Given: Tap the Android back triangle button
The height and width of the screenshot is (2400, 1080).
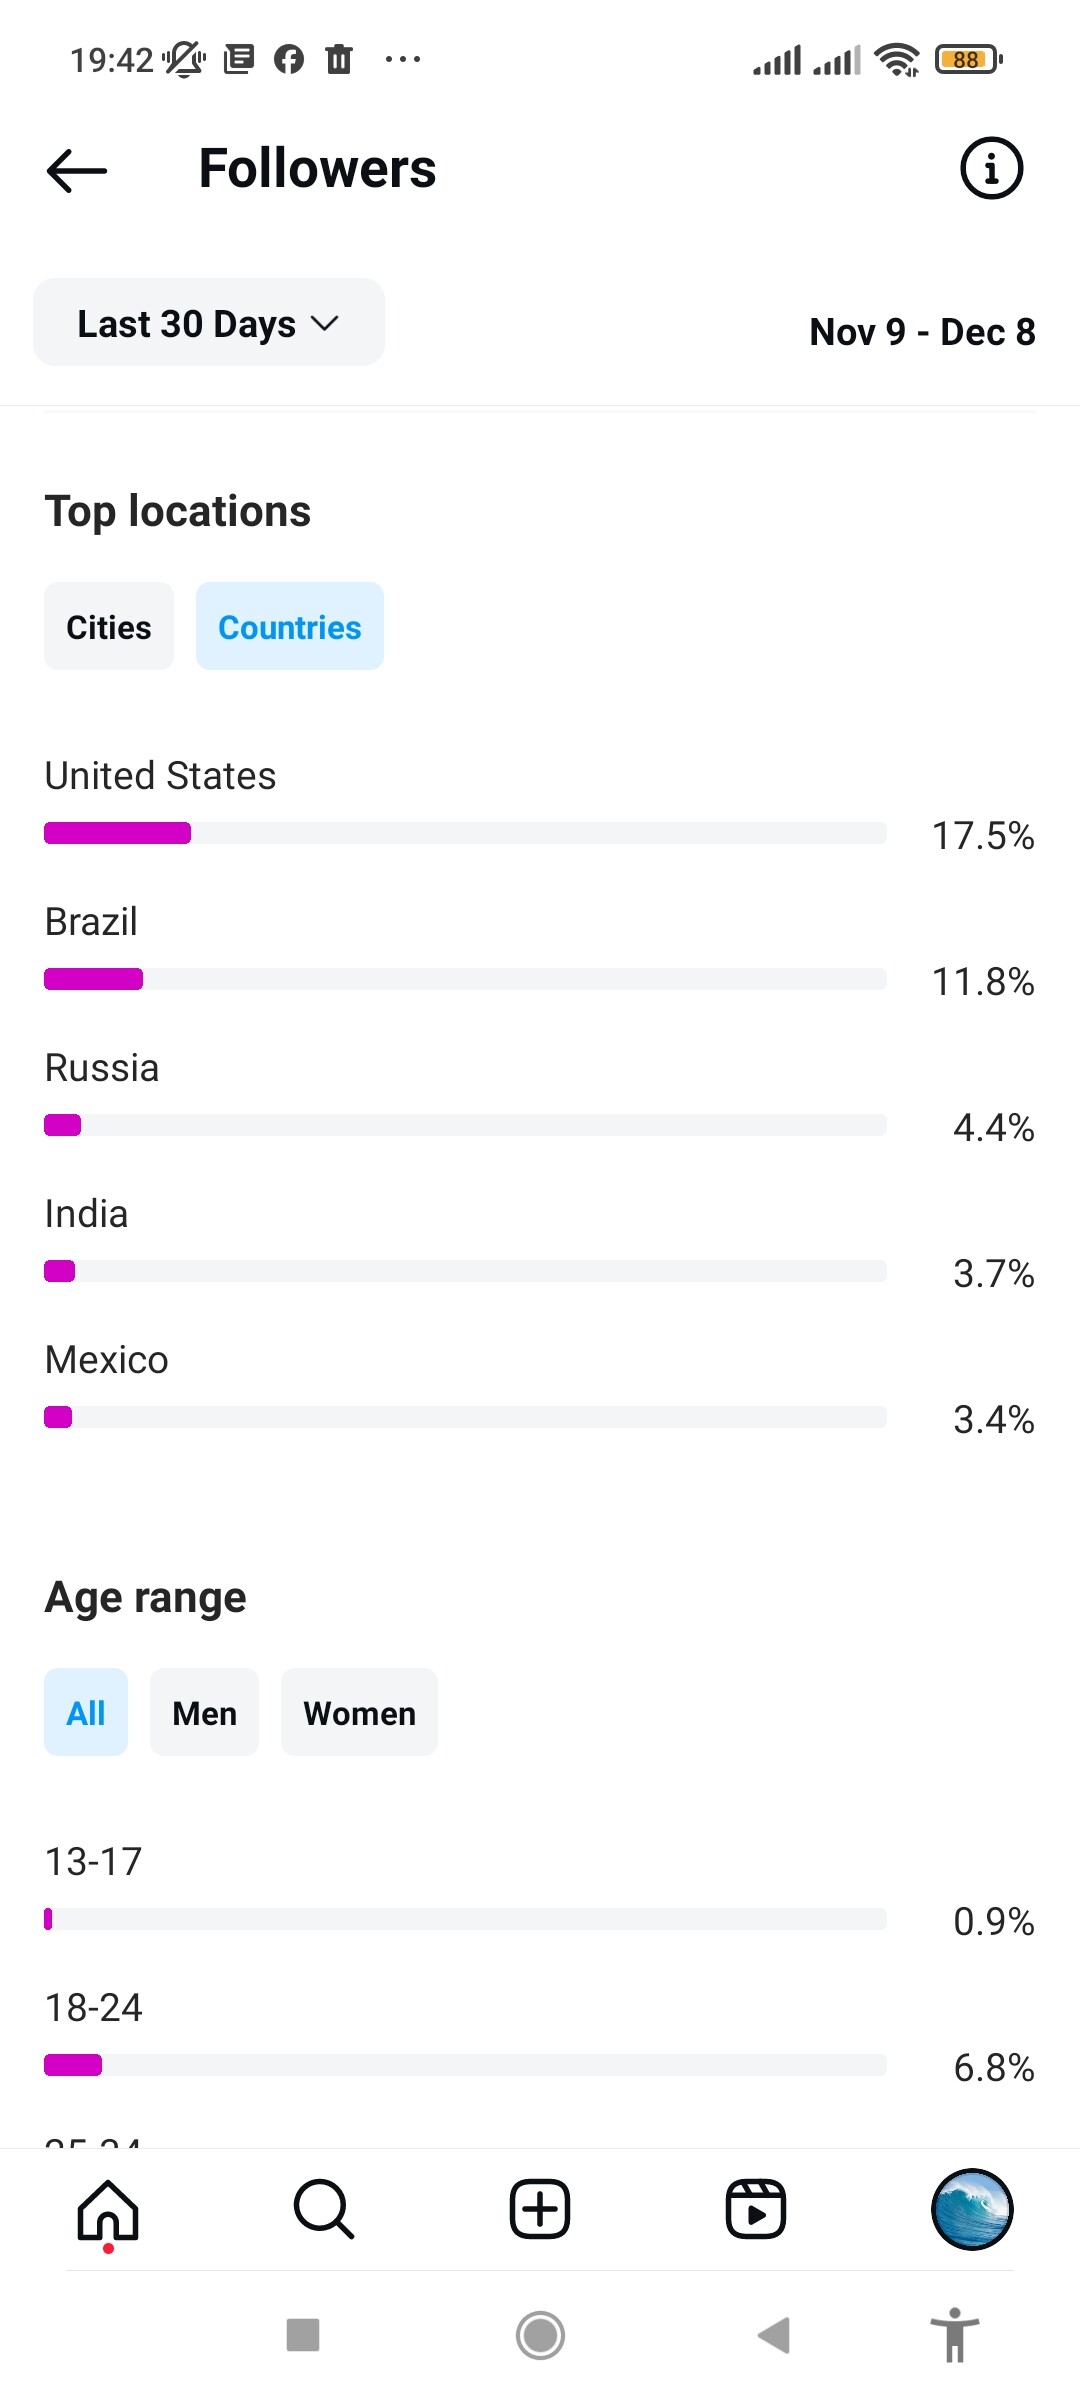Looking at the screenshot, I should 774,2335.
